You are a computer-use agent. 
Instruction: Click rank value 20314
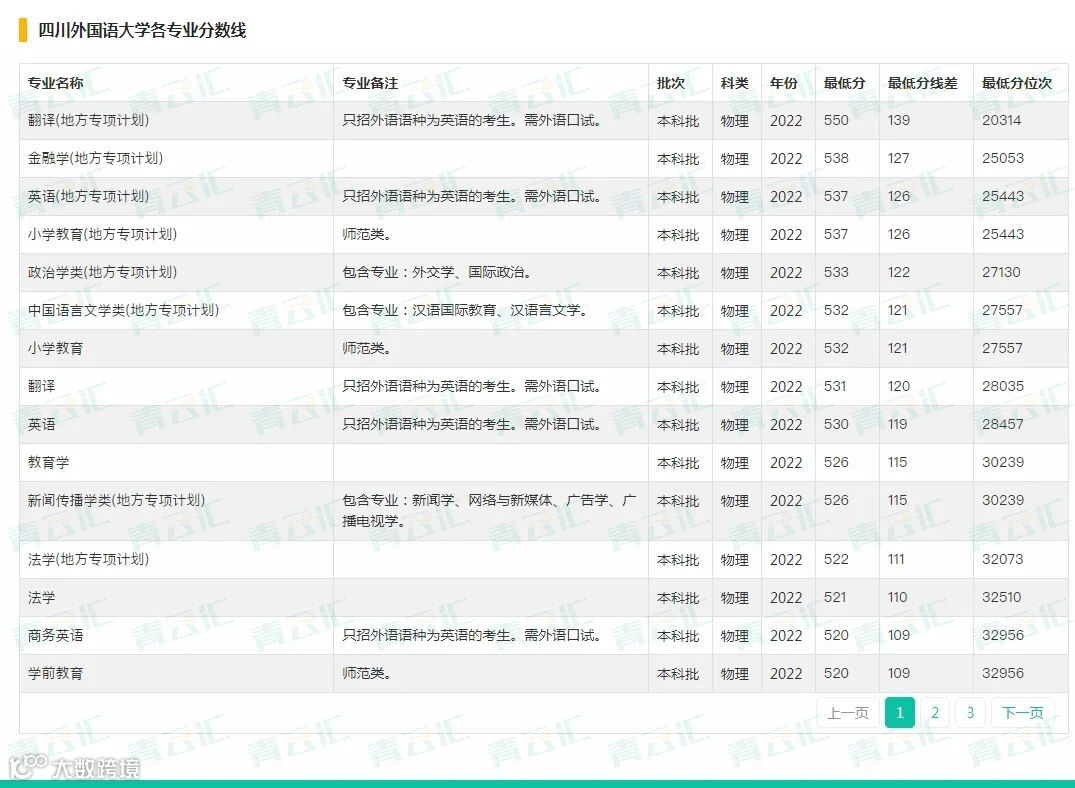coord(1002,121)
